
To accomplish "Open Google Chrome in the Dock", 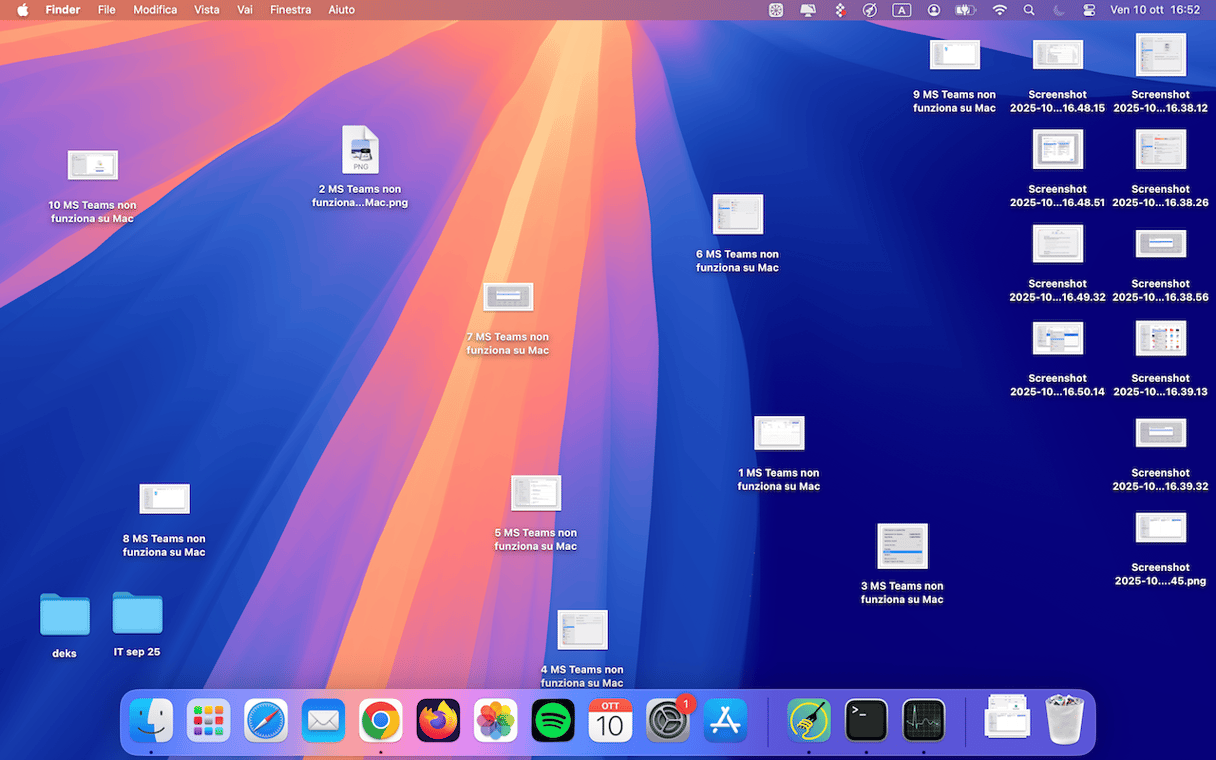I will pyautogui.click(x=381, y=720).
